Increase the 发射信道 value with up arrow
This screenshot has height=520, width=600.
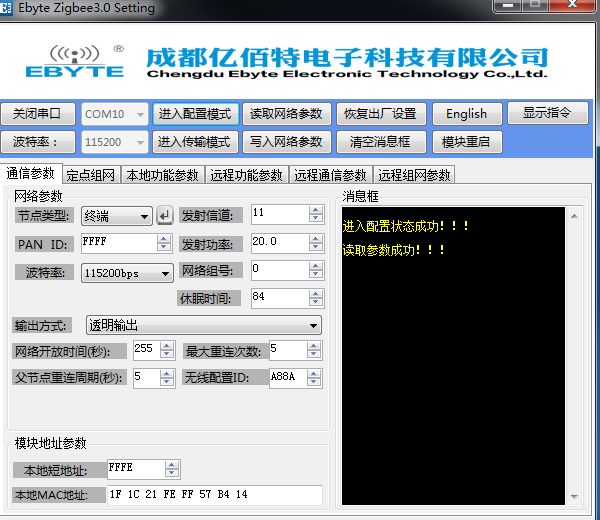[x=316, y=210]
